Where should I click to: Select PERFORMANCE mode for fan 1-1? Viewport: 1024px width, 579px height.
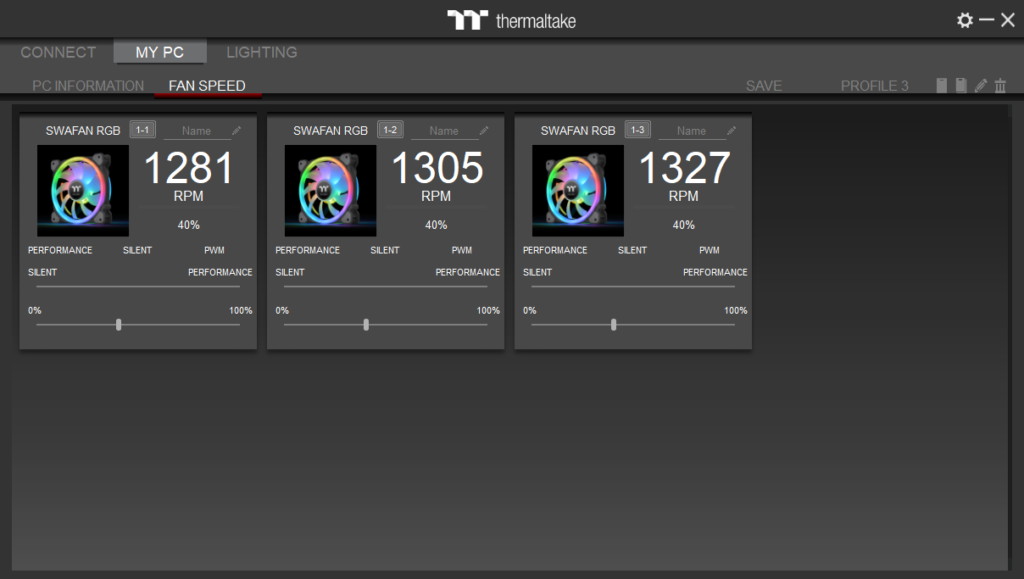60,250
